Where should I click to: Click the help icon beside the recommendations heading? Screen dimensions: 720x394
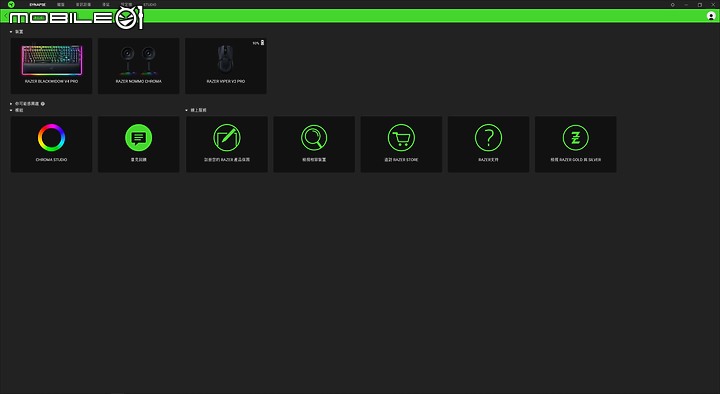tap(43, 104)
